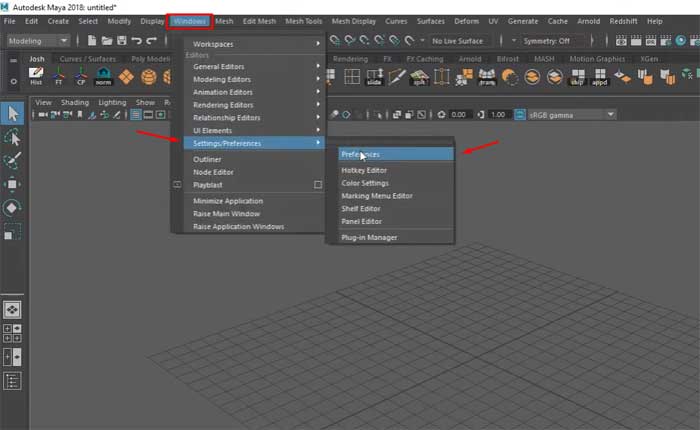Activate the Rotate tool
Image resolution: width=700 pixels, height=430 pixels.
[x=13, y=208]
